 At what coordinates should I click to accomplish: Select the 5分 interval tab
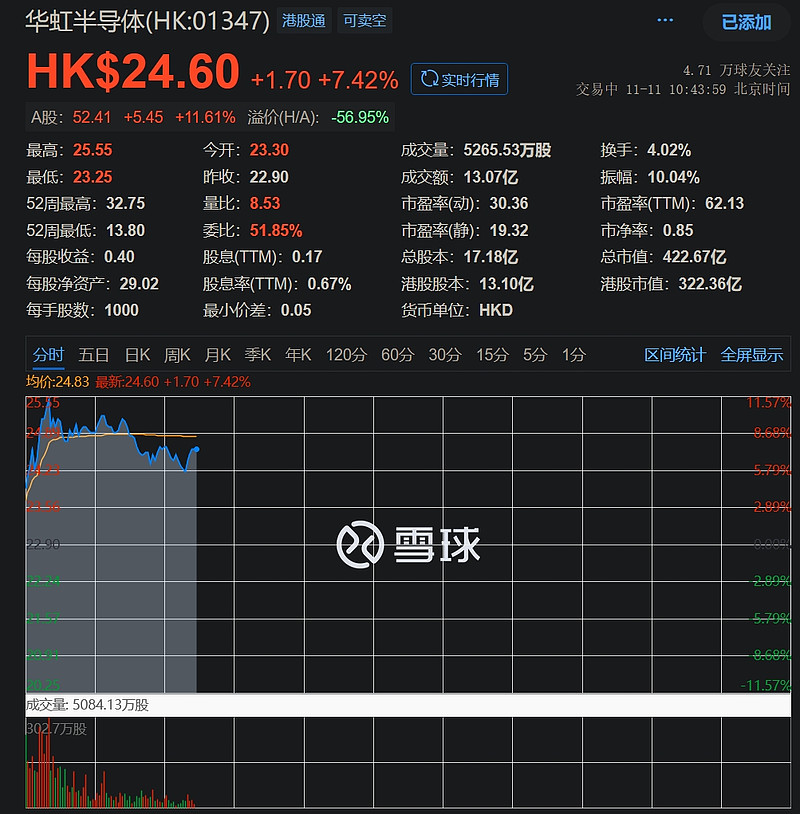(535, 355)
